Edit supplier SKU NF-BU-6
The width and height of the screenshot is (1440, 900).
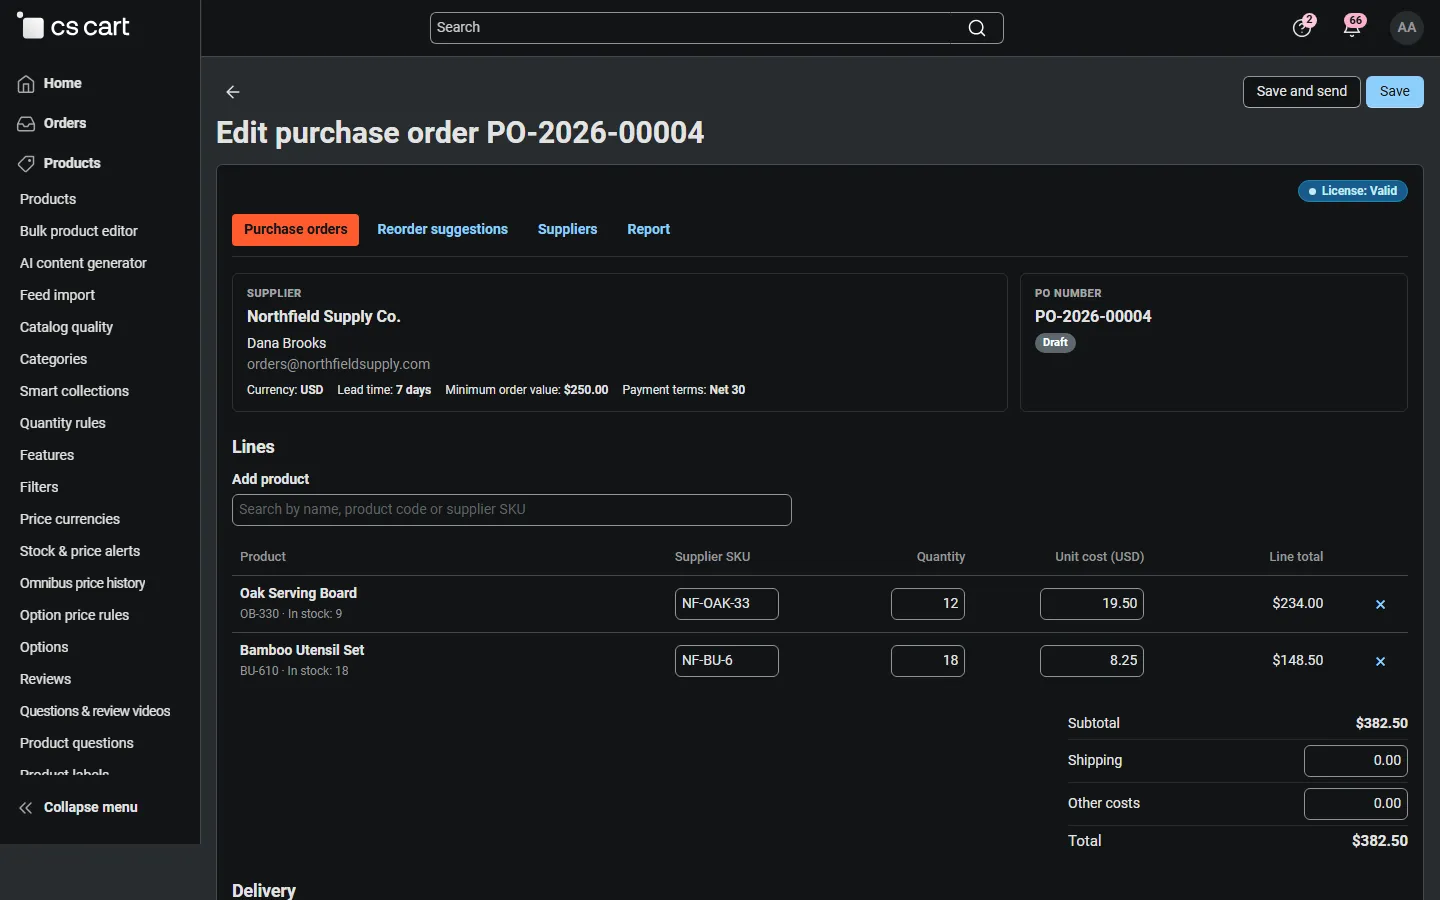pos(727,661)
